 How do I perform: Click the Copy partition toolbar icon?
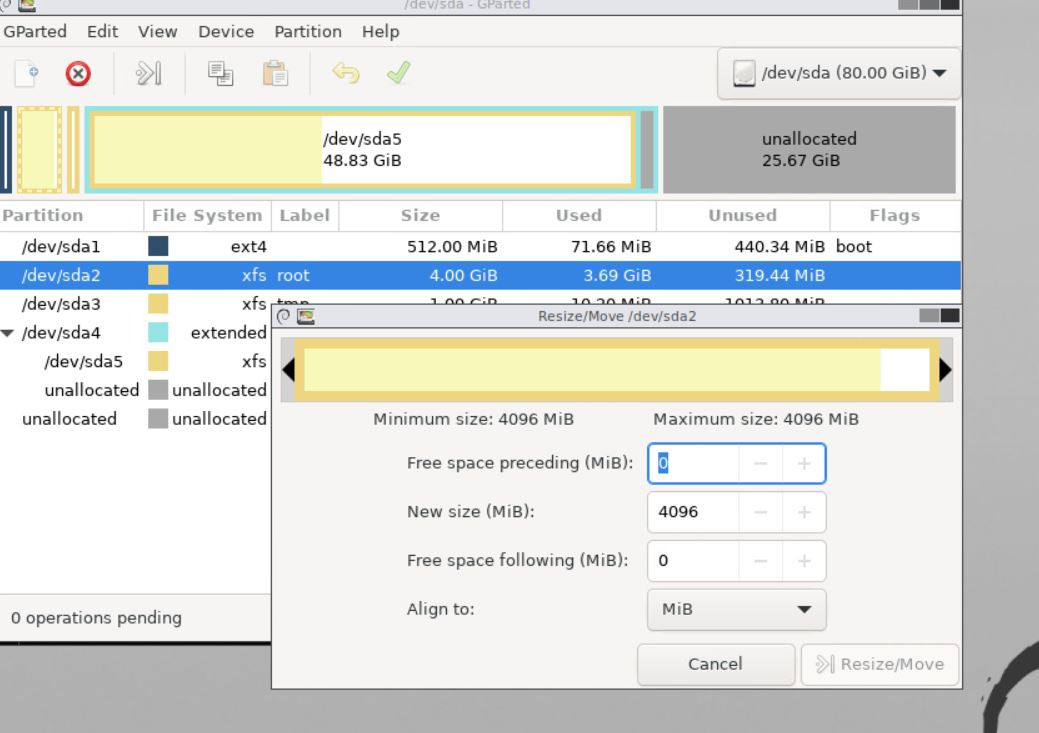(220, 73)
